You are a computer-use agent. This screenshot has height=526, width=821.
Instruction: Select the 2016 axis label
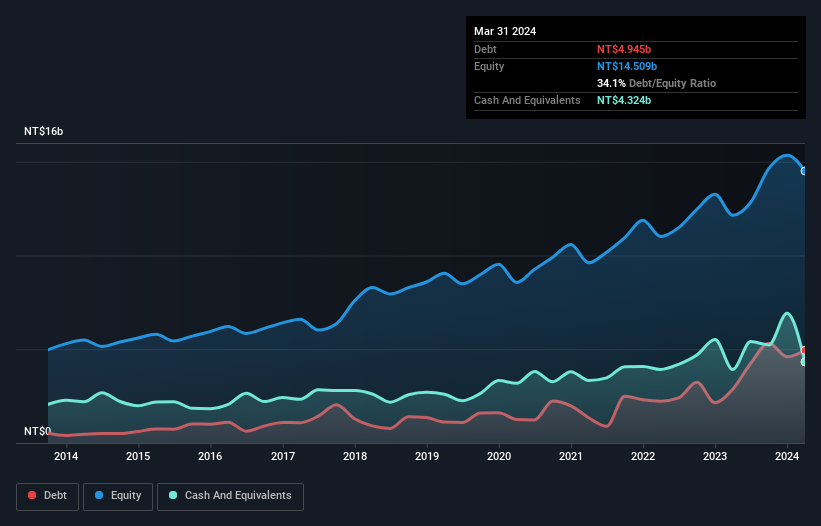[x=210, y=456]
